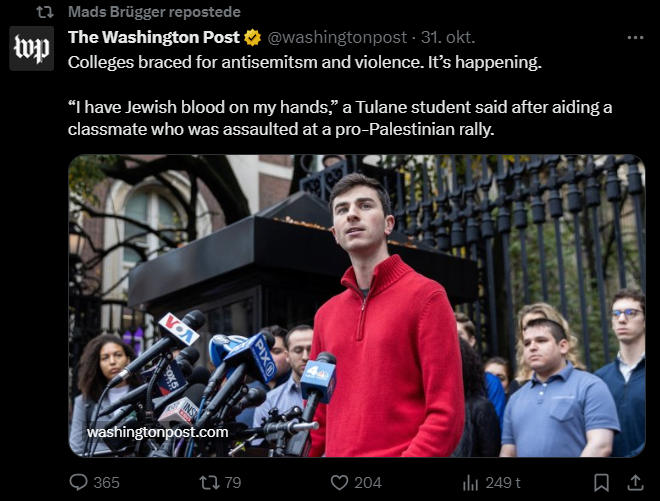Toggle the bookmark icon on the post
Viewport: 660px width, 501px height.
tap(601, 482)
